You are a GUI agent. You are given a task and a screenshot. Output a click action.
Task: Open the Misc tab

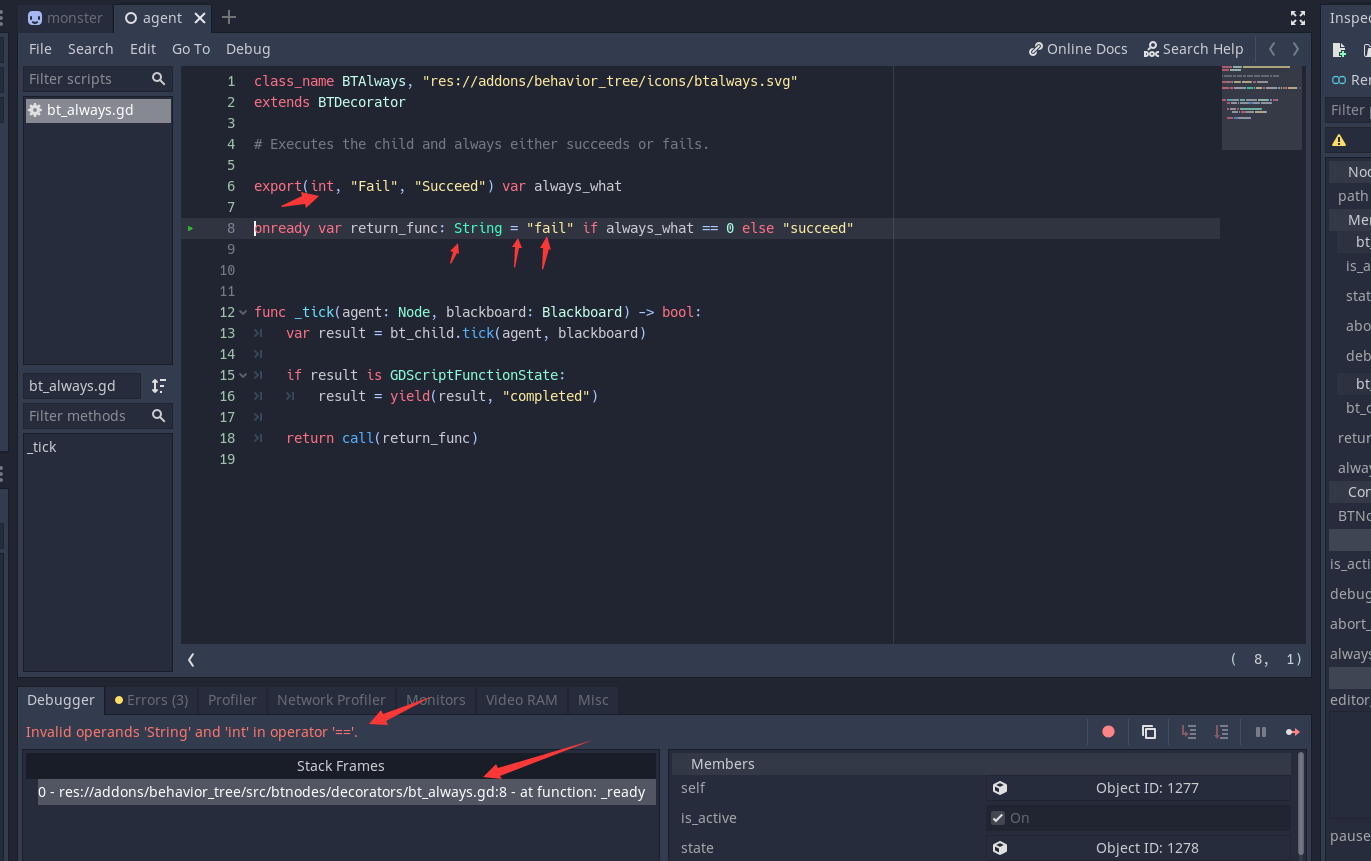593,700
